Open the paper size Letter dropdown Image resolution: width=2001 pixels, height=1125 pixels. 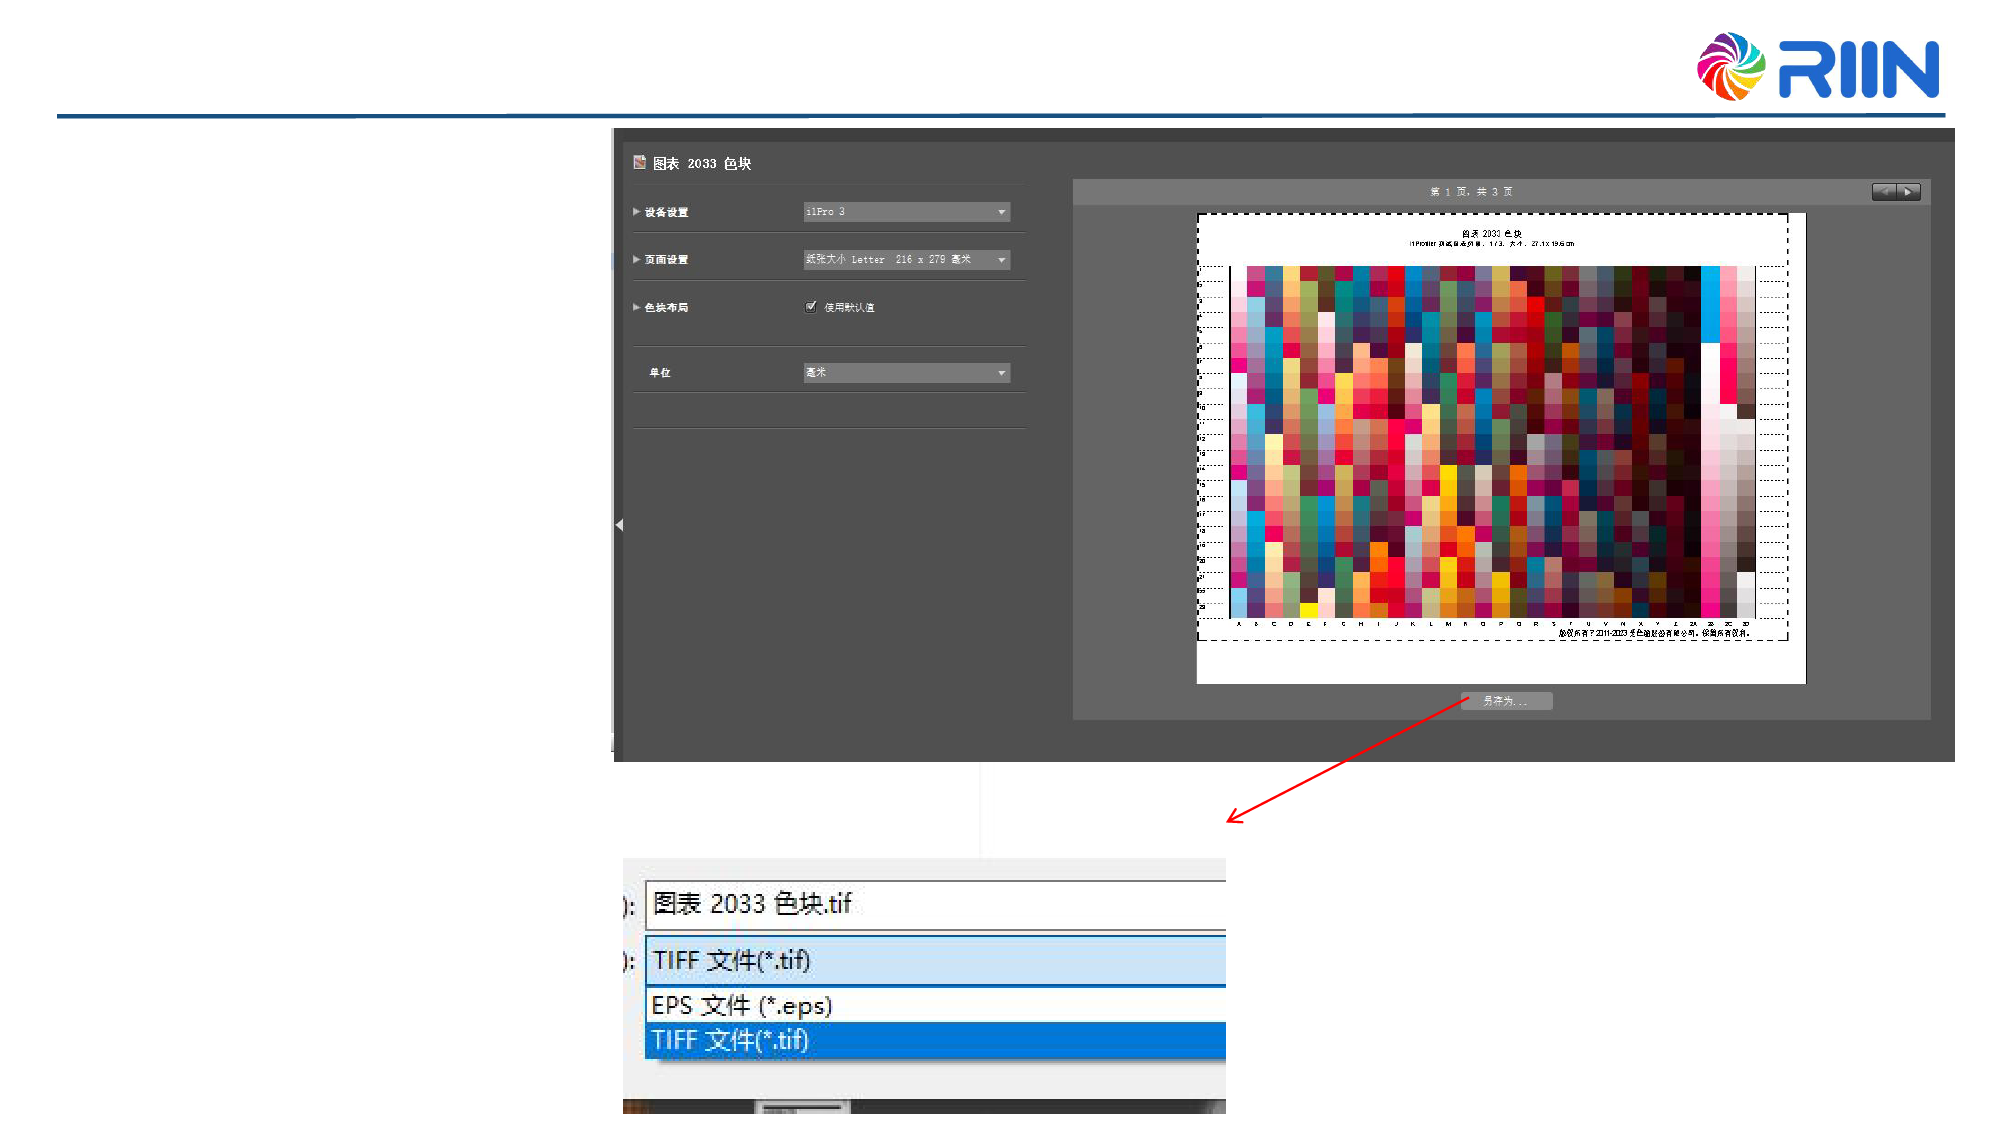click(906, 259)
